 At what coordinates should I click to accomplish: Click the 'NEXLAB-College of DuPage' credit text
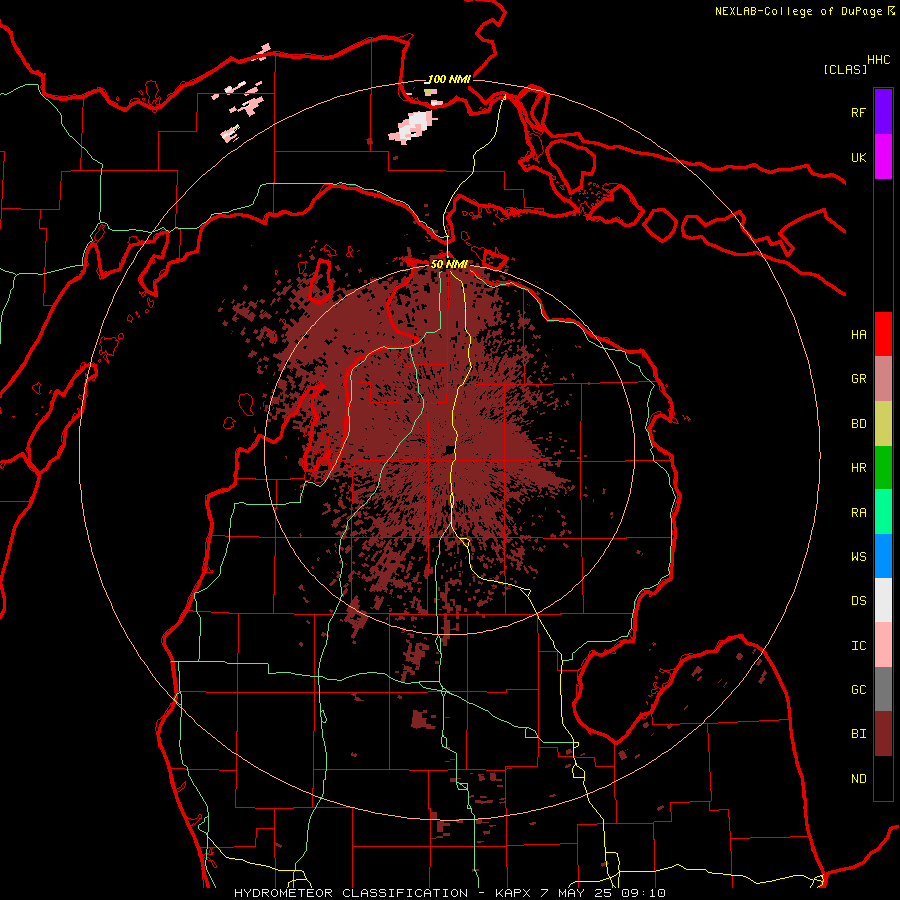click(x=798, y=11)
